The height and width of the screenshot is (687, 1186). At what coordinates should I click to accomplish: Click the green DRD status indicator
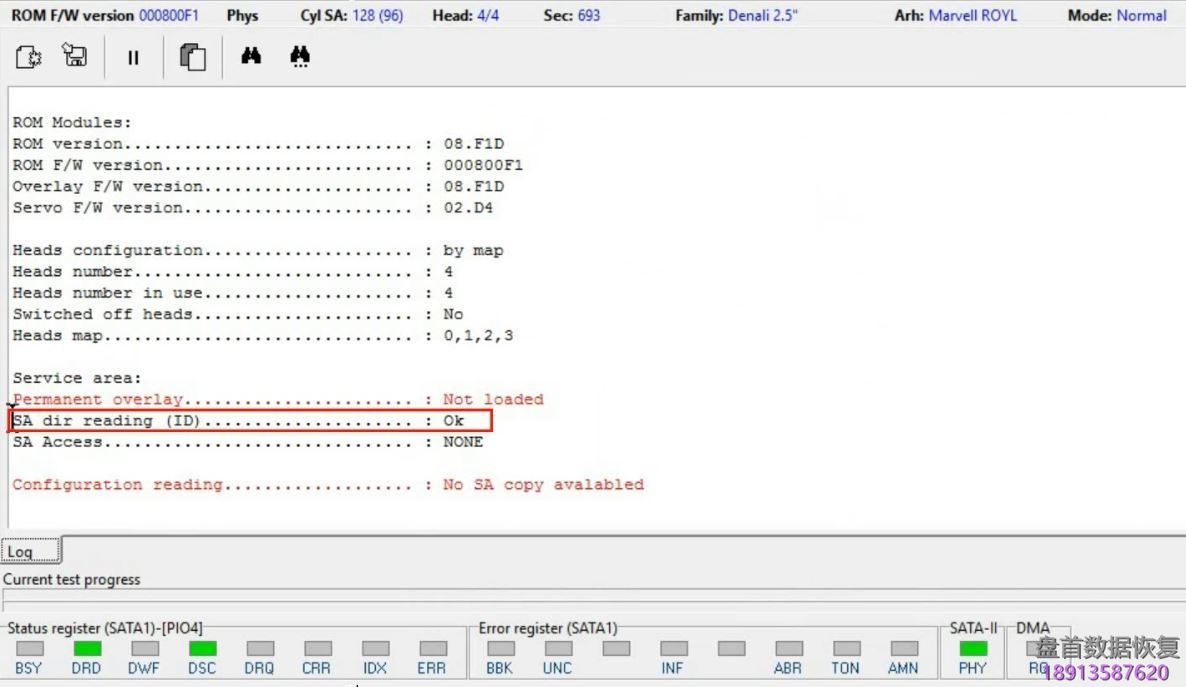pyautogui.click(x=86, y=649)
